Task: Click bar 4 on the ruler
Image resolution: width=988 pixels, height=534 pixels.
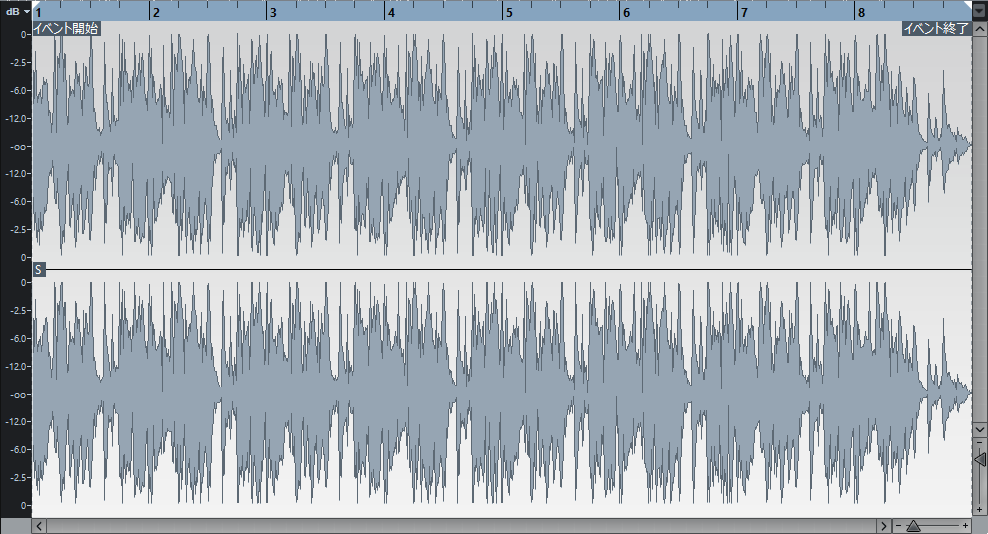Action: (391, 13)
